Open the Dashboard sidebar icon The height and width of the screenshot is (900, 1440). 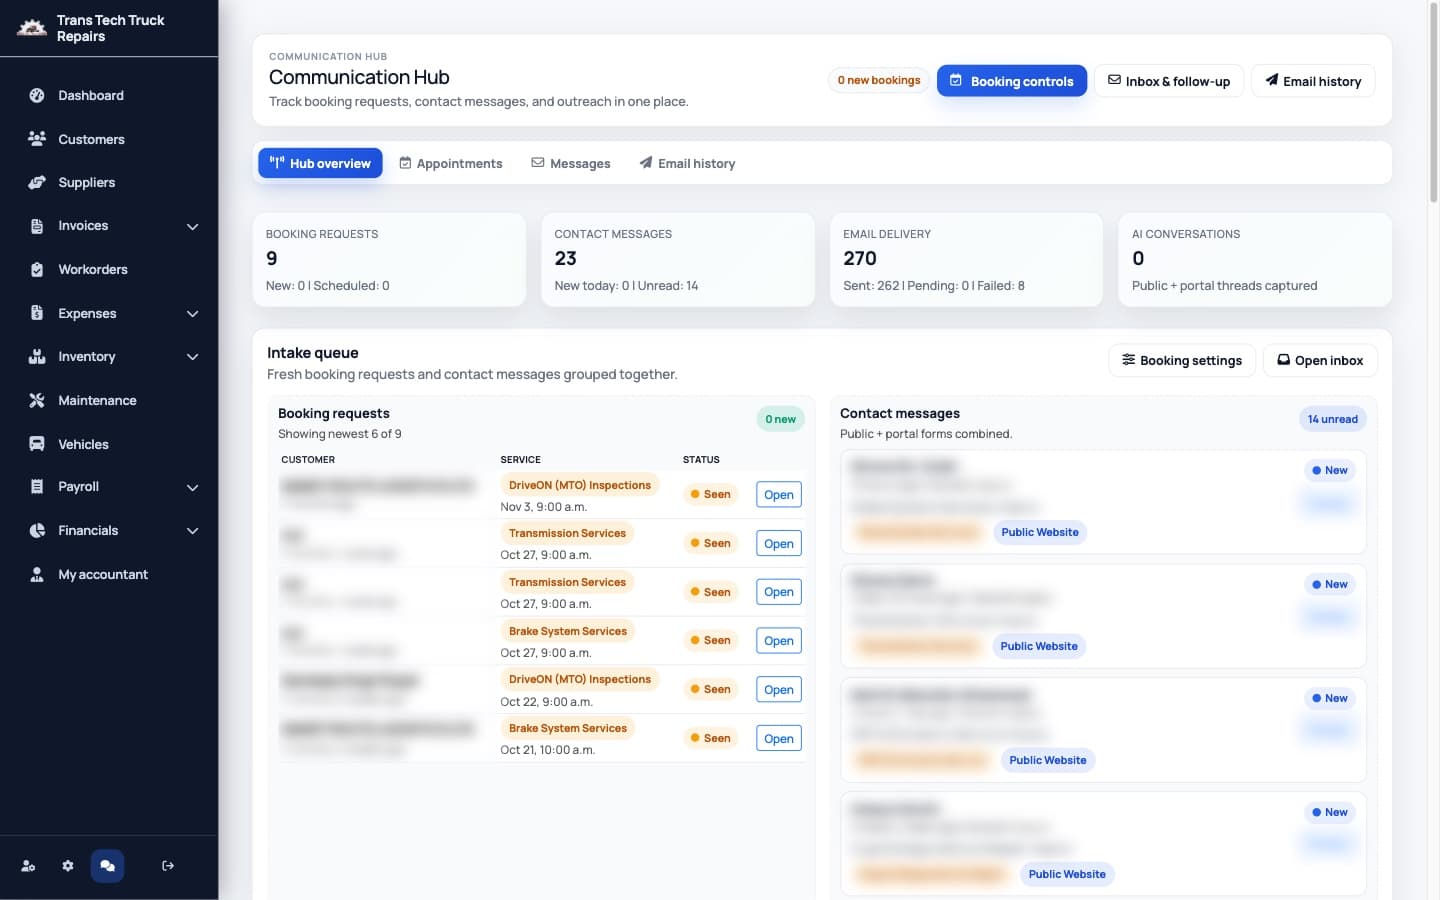pyautogui.click(x=37, y=96)
